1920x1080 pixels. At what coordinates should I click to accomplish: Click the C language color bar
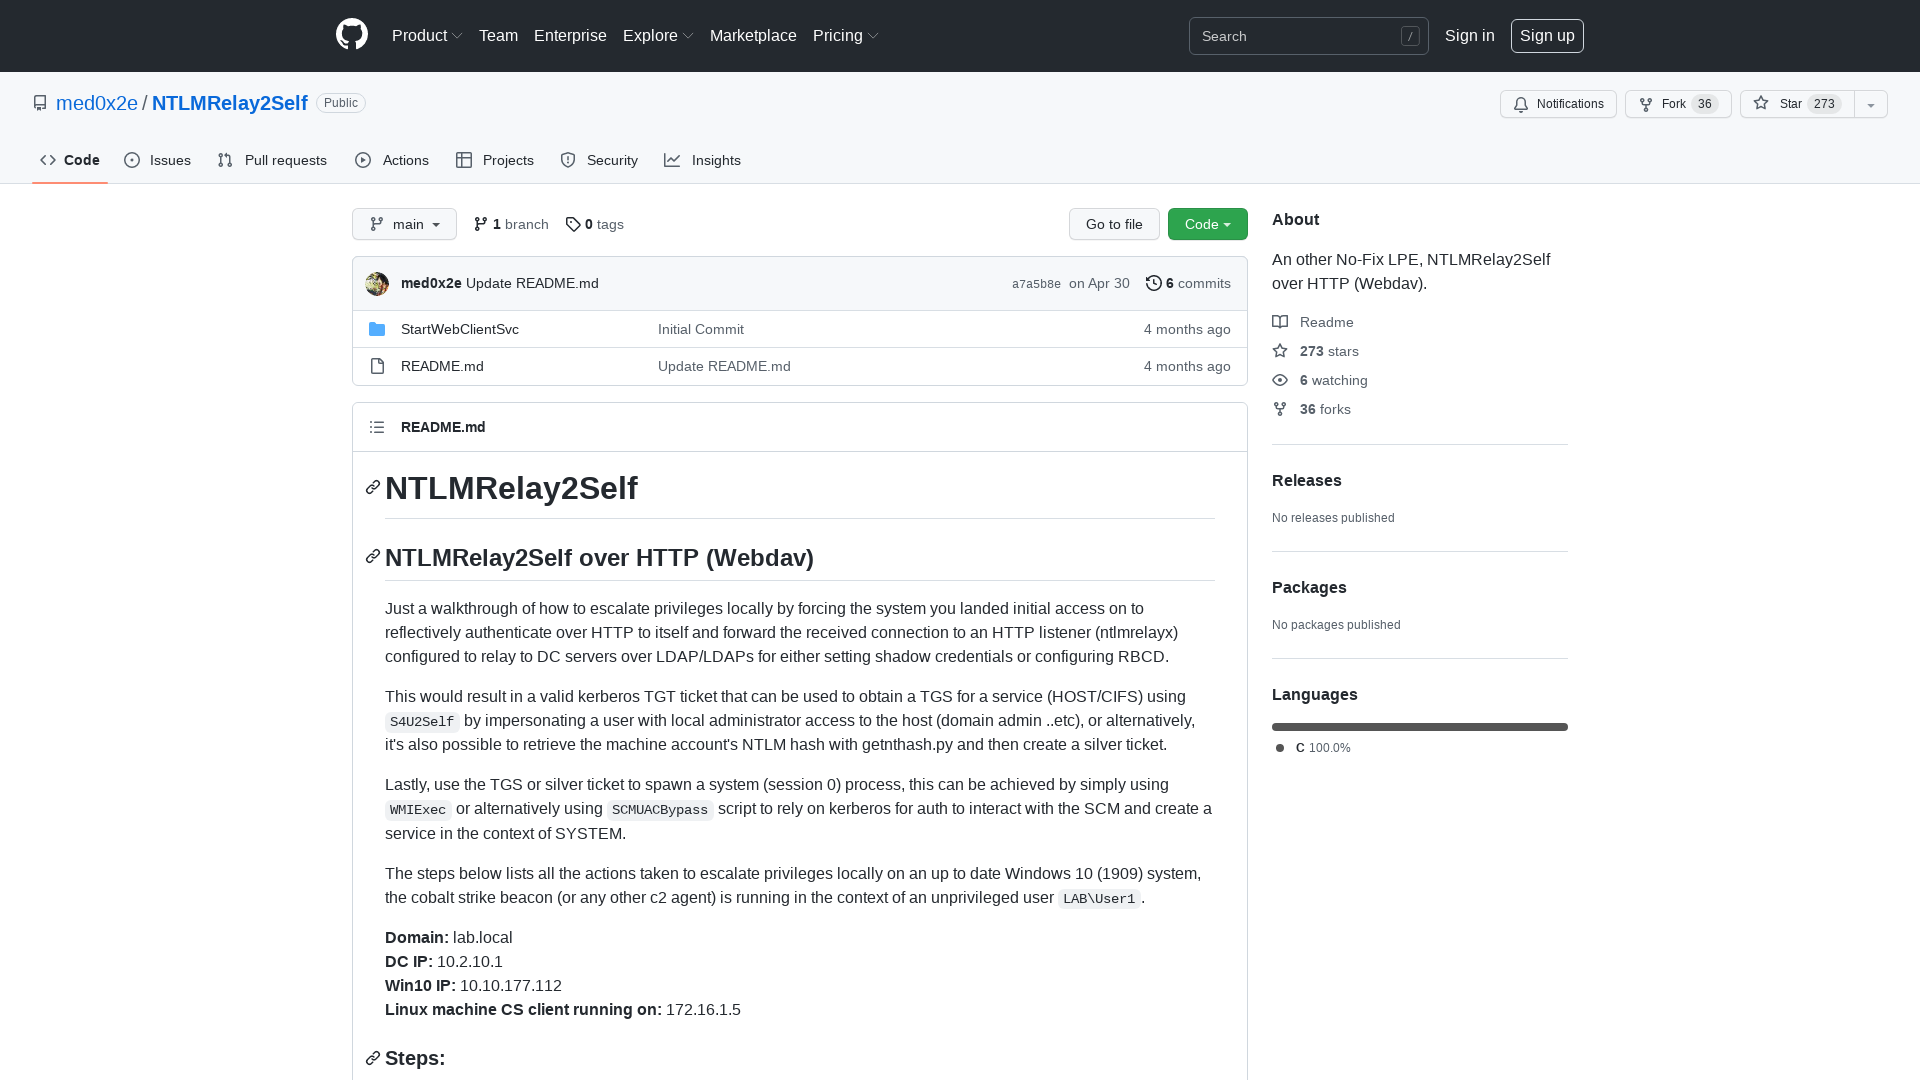(x=1420, y=727)
